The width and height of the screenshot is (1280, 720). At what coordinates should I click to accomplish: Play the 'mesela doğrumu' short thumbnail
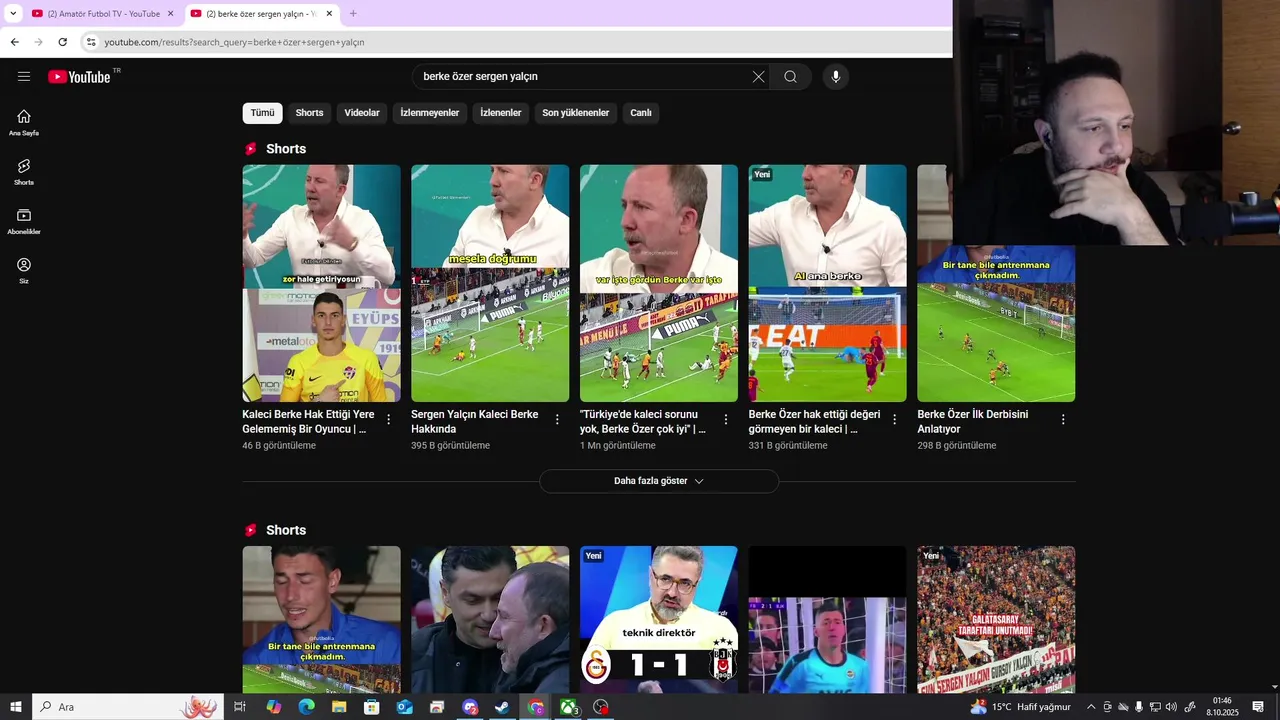(x=490, y=283)
